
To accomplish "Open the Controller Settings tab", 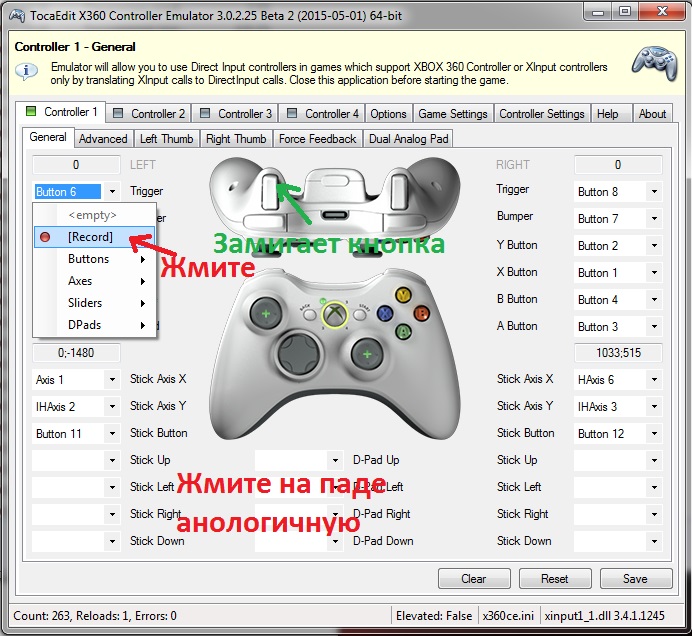I will [x=542, y=113].
